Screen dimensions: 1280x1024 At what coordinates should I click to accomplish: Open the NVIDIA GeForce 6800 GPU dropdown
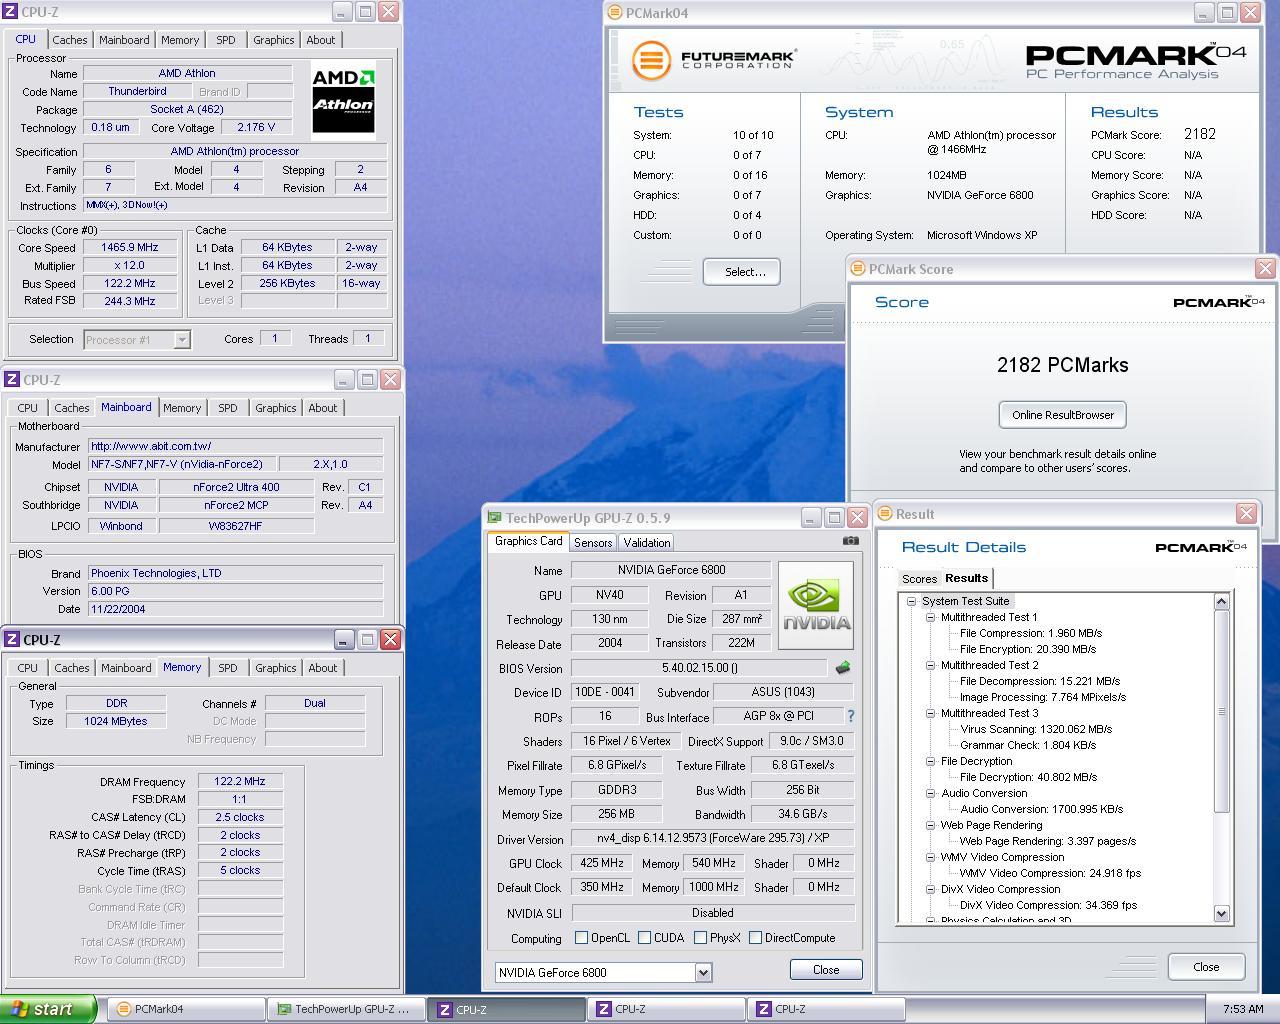click(703, 972)
